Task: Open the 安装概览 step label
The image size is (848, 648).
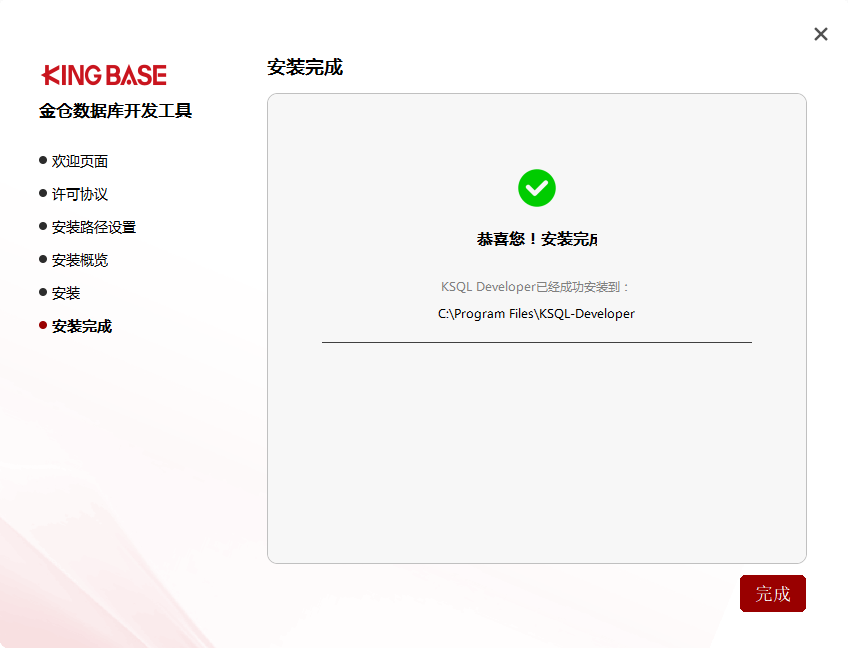Action: tap(80, 260)
